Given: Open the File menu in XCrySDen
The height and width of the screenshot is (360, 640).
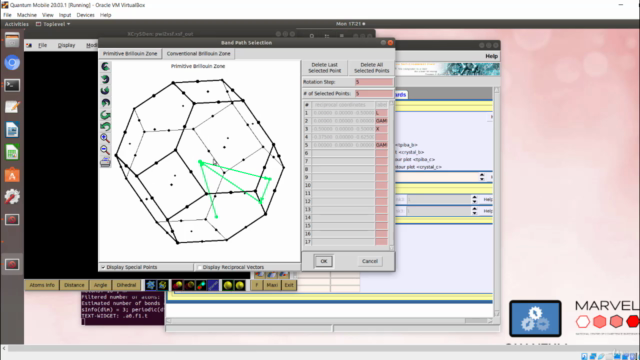Looking at the screenshot, I should (42, 45).
